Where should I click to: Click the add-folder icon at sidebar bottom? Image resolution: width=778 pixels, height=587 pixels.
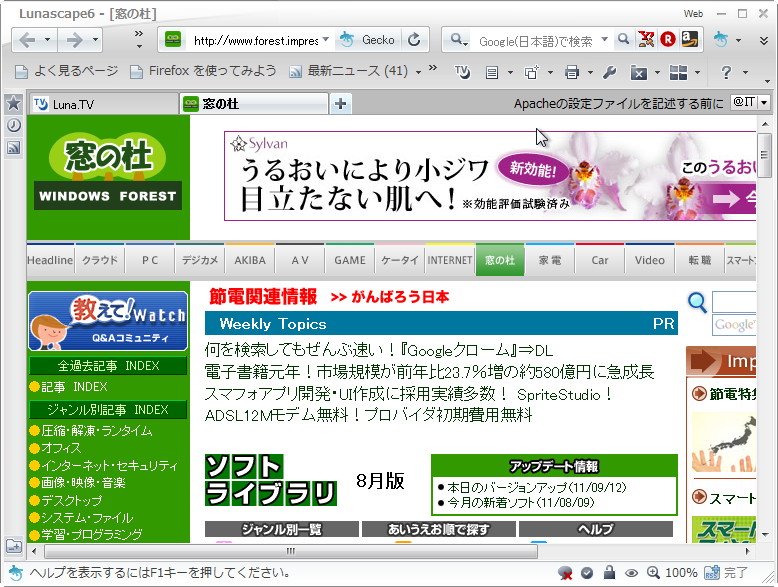pyautogui.click(x=13, y=546)
